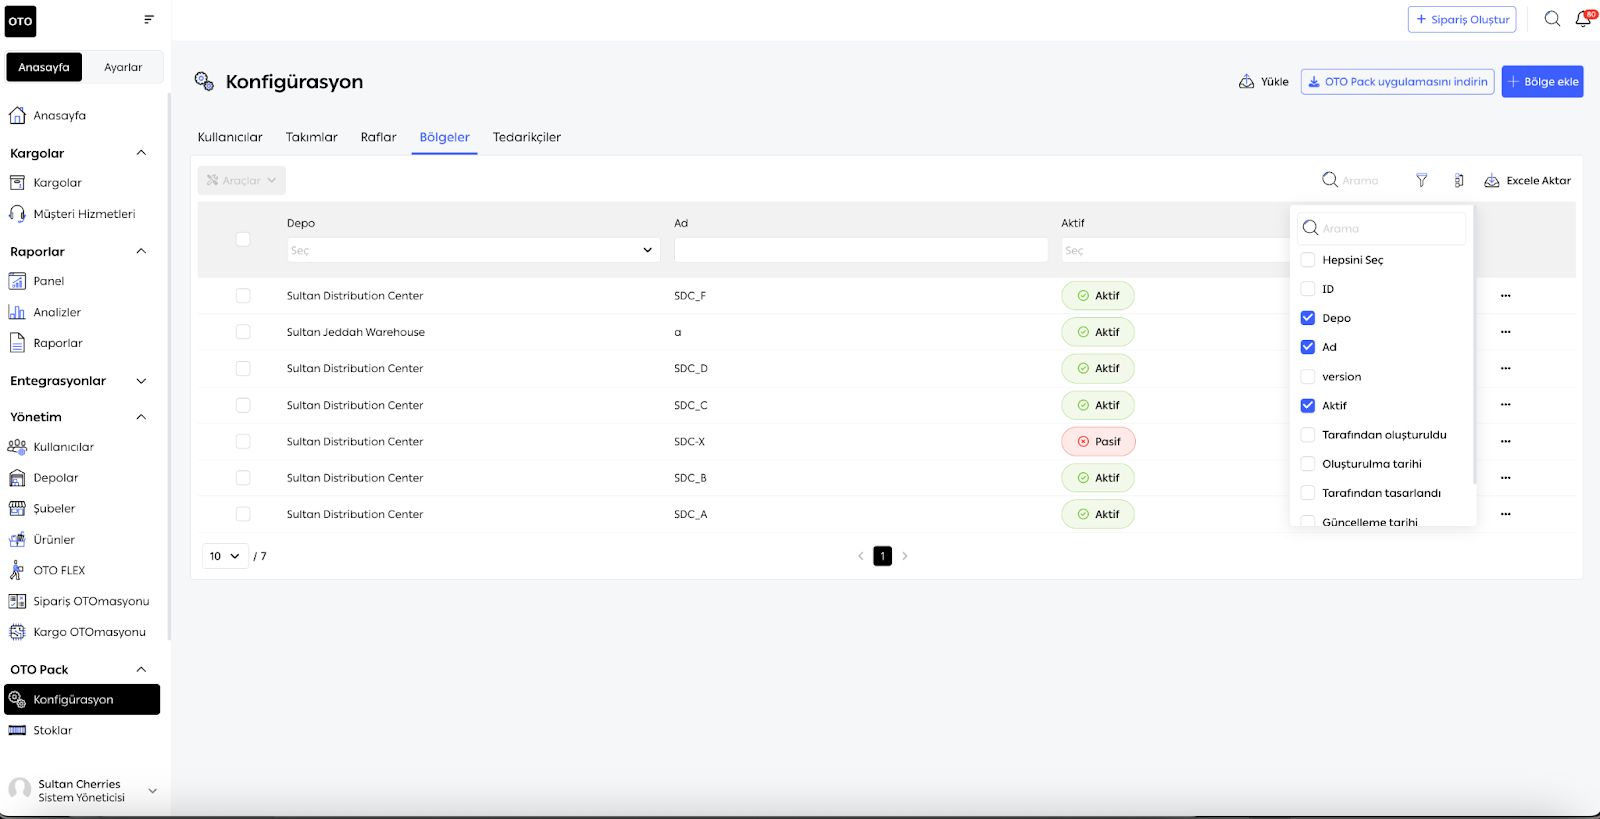Switch to the Takımlar tab
Viewport: 1600px width, 819px height.
coord(312,137)
